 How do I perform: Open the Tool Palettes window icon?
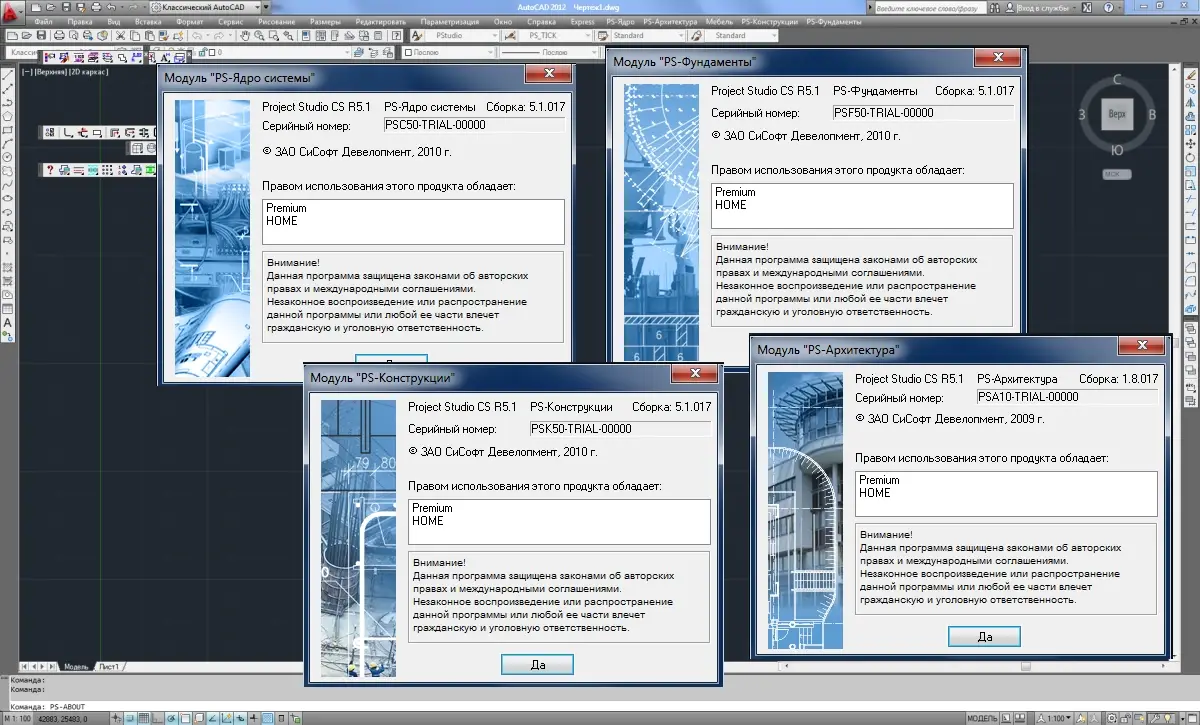point(335,36)
